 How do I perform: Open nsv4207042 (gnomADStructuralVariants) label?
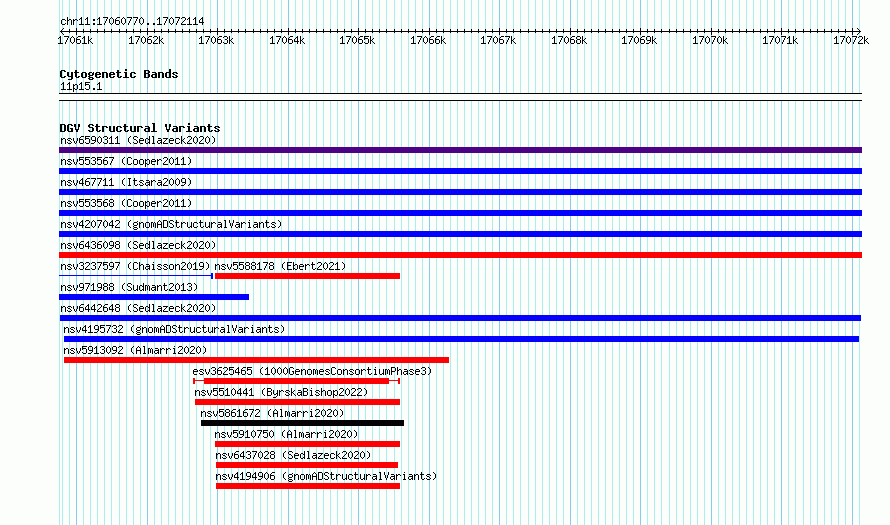tap(171, 224)
